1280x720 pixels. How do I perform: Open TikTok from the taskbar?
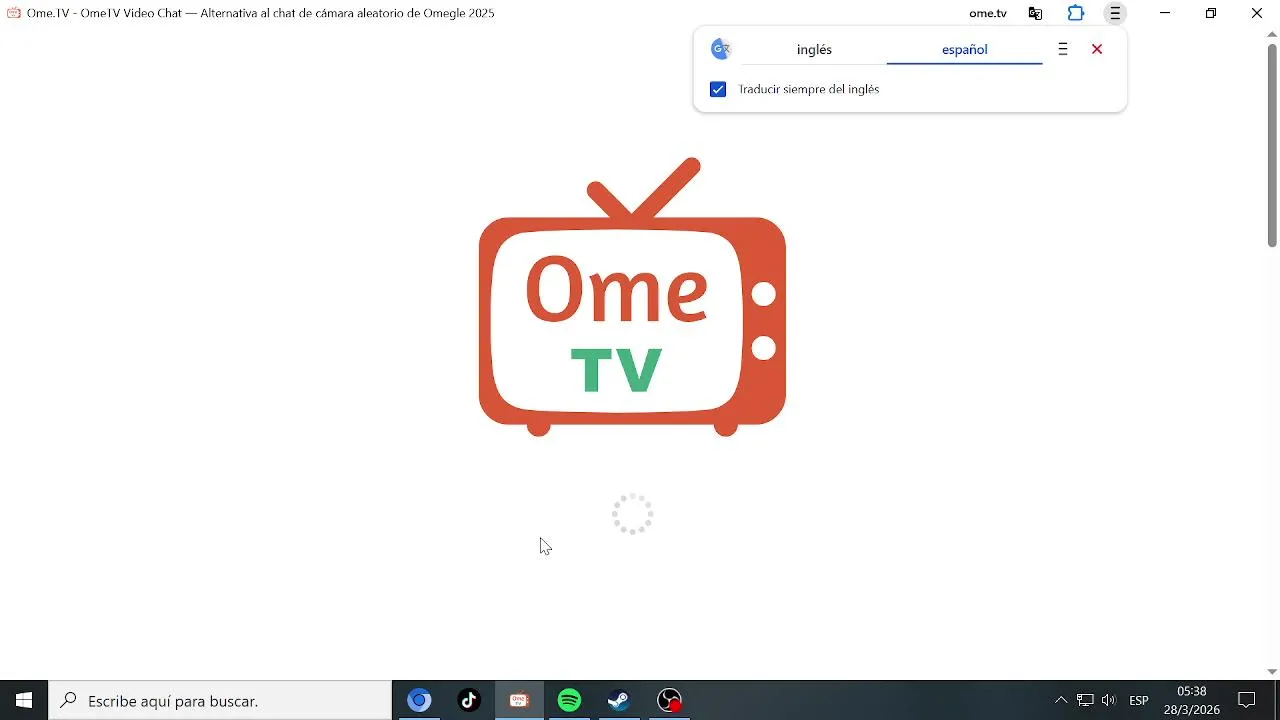pos(470,701)
